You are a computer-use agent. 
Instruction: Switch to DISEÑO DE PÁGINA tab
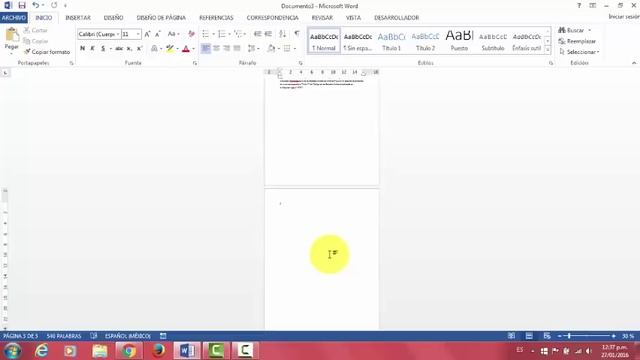tap(161, 18)
